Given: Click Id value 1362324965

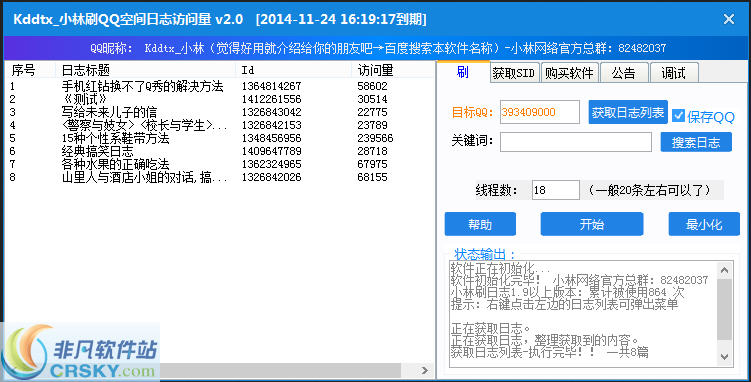Looking at the screenshot, I should coord(271,164).
